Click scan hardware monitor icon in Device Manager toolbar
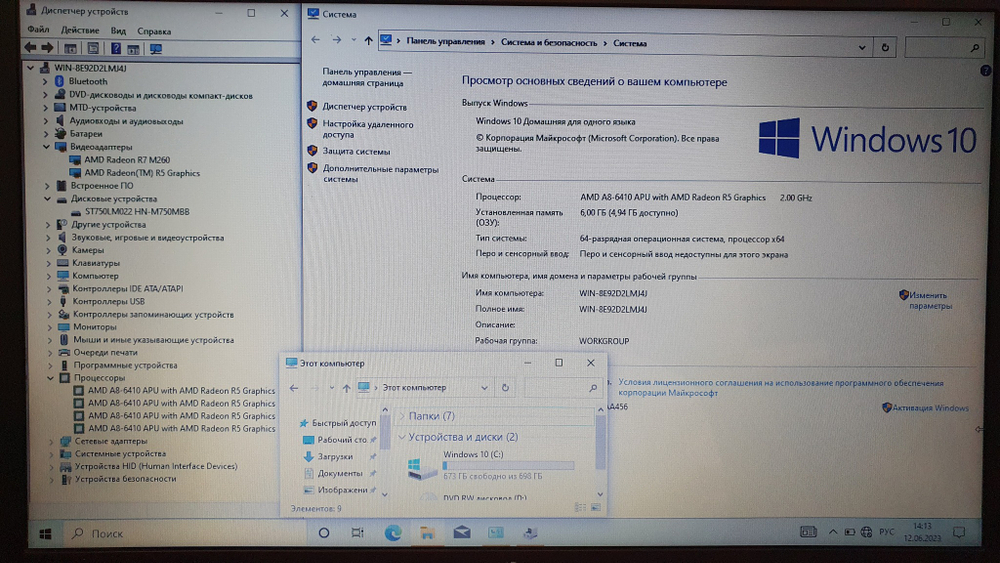The image size is (1000, 563). 156,48
